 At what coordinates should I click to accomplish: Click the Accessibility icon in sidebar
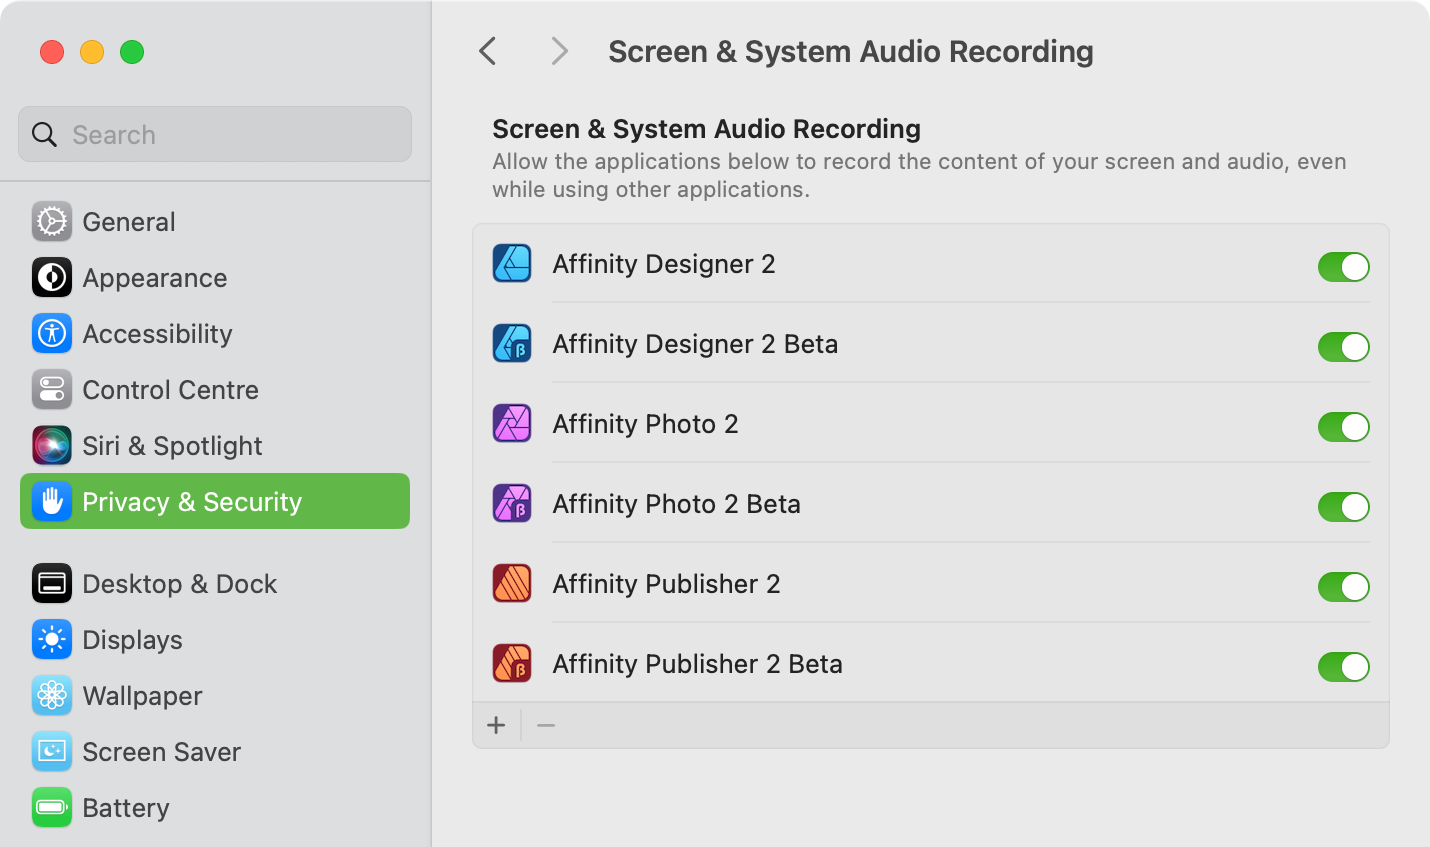(52, 334)
